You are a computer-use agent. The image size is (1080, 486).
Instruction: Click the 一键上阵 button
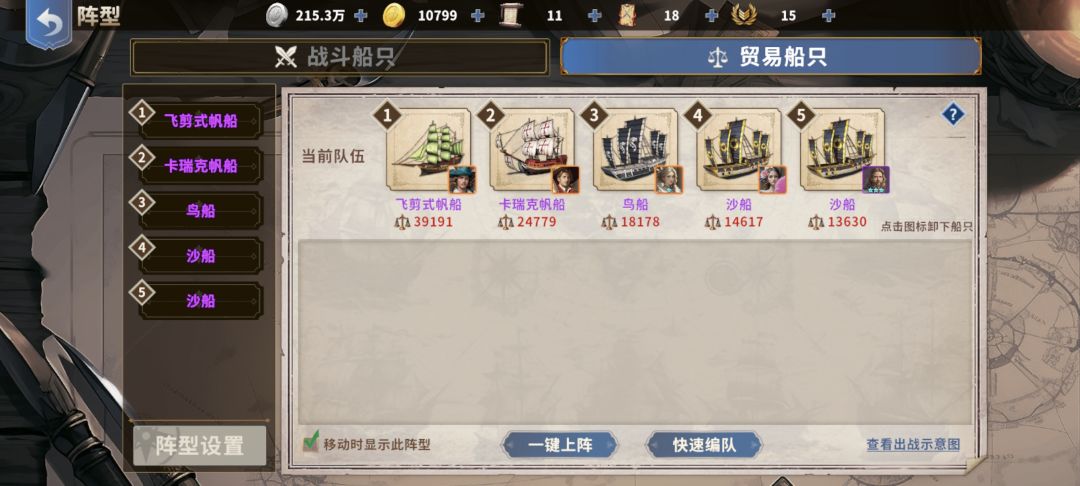pos(560,445)
